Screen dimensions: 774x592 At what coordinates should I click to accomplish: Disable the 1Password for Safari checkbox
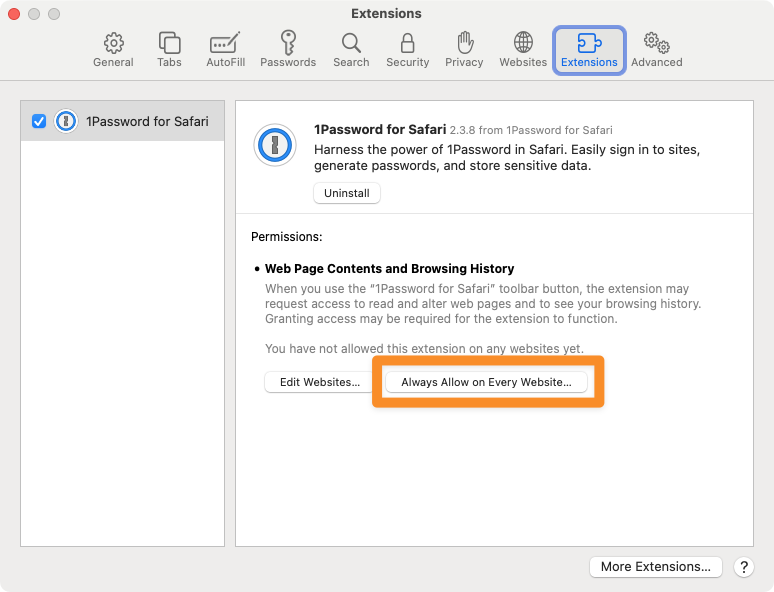[39, 121]
